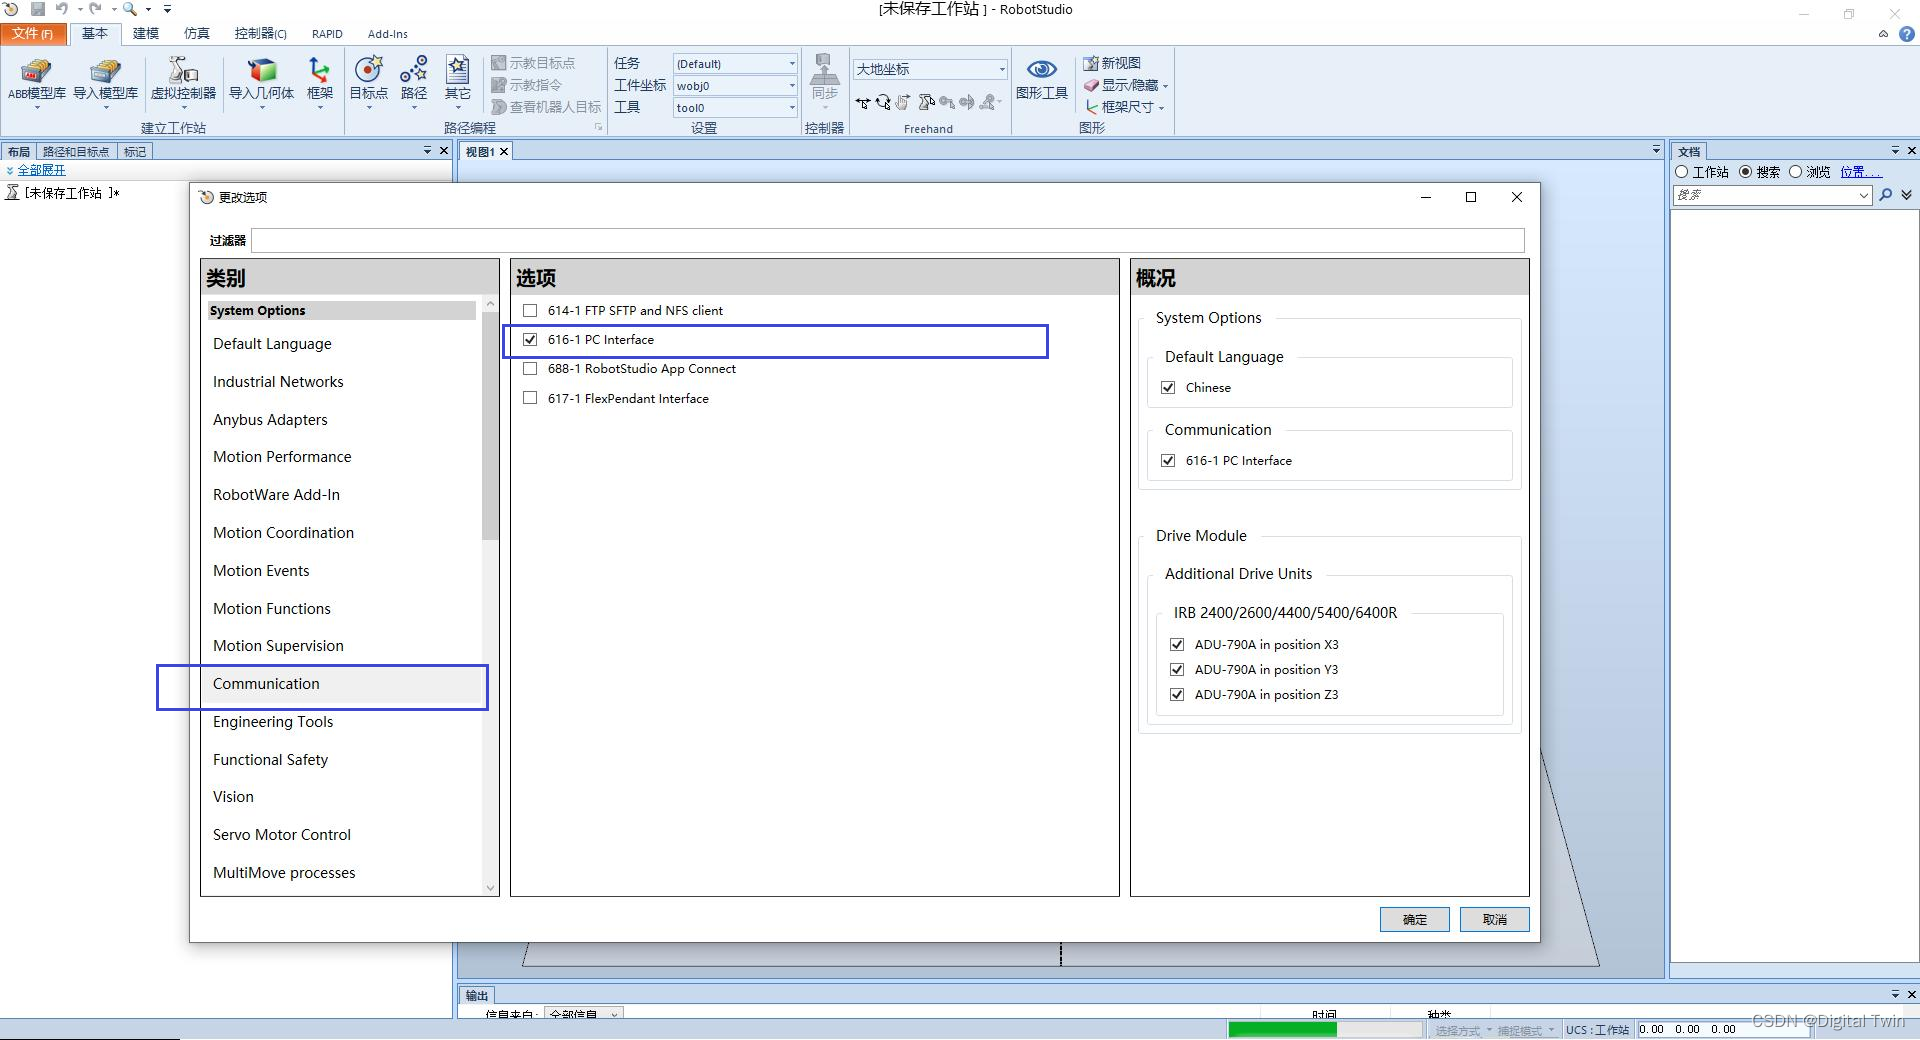Uncheck the 616-1 PC Interface option
Viewport: 1920px width, 1040px height.
coord(530,339)
